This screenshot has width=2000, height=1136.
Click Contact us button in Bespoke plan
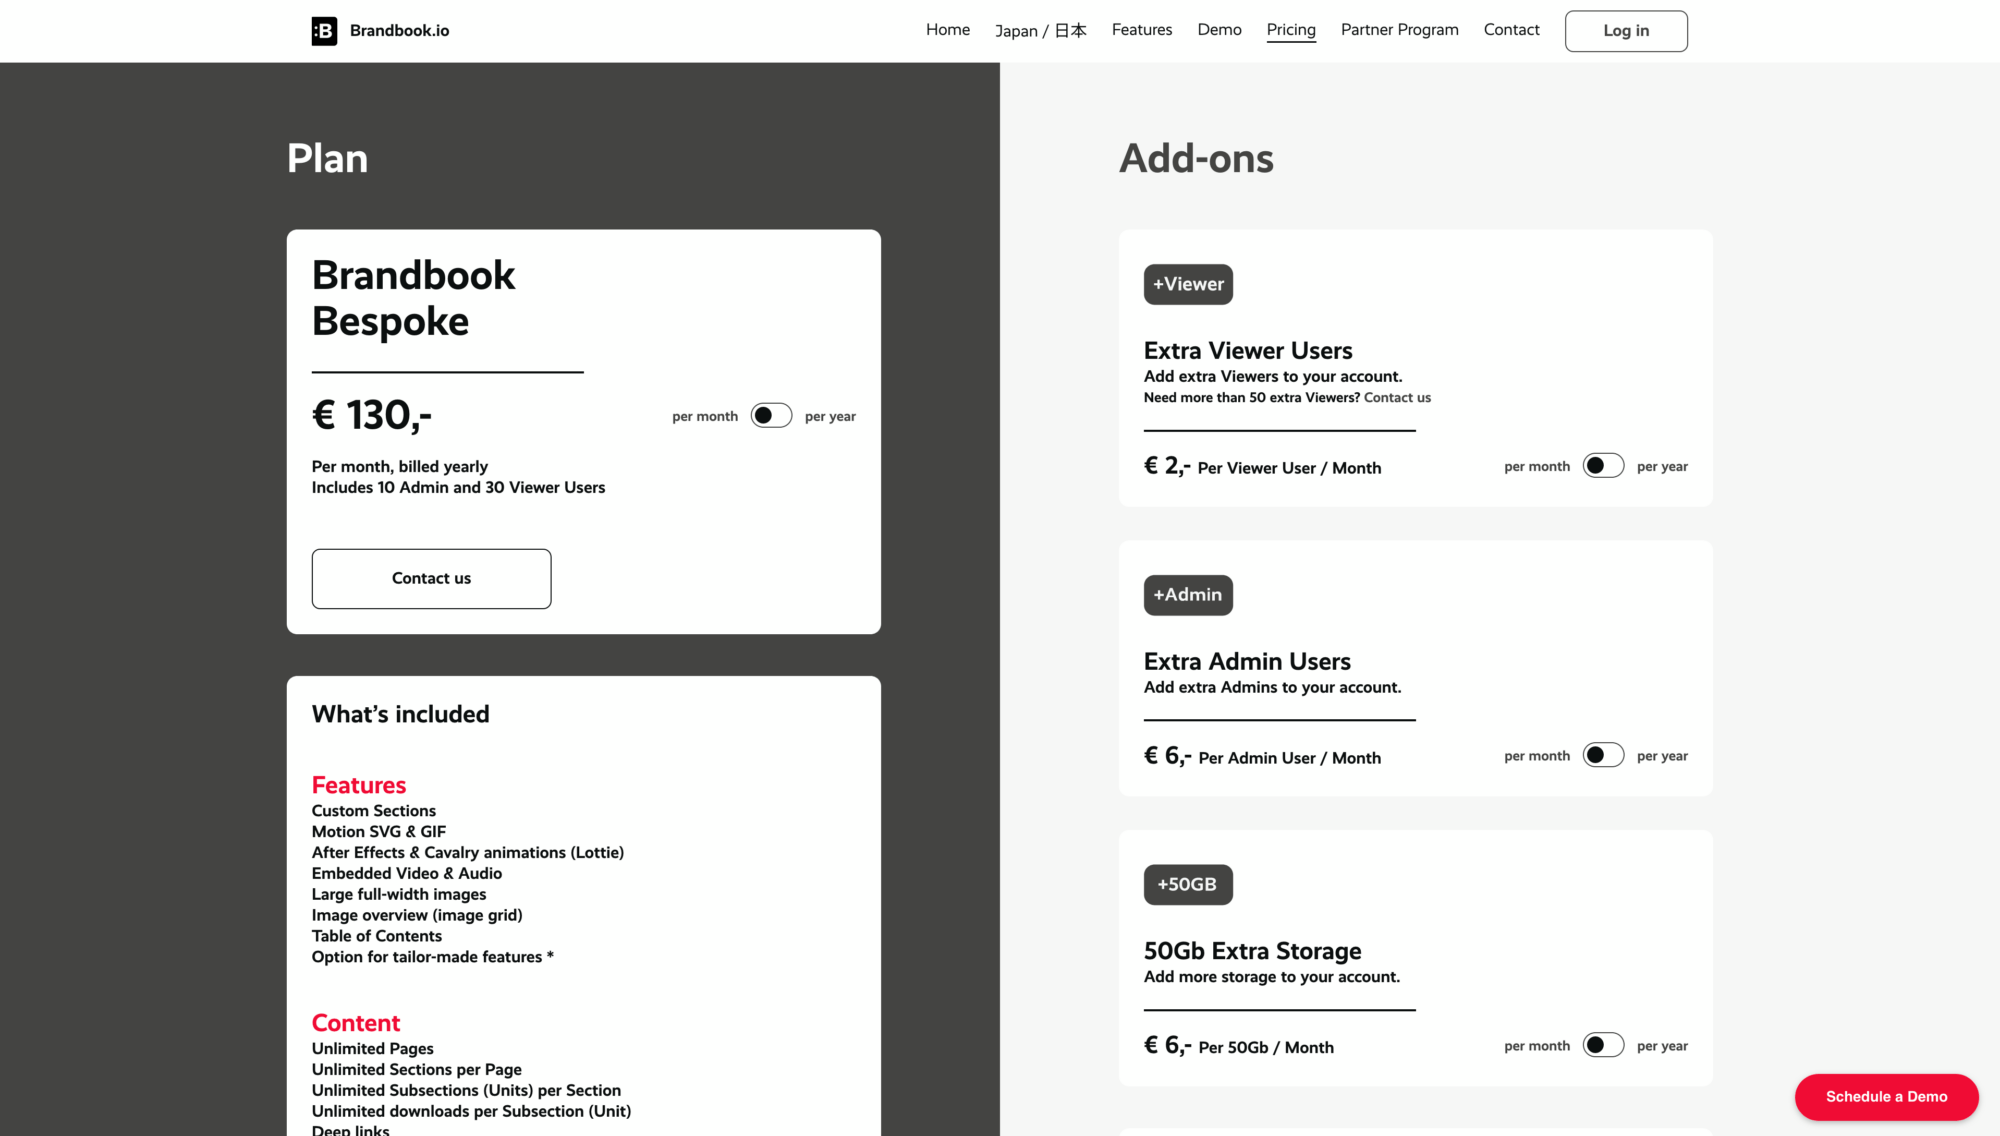click(431, 578)
